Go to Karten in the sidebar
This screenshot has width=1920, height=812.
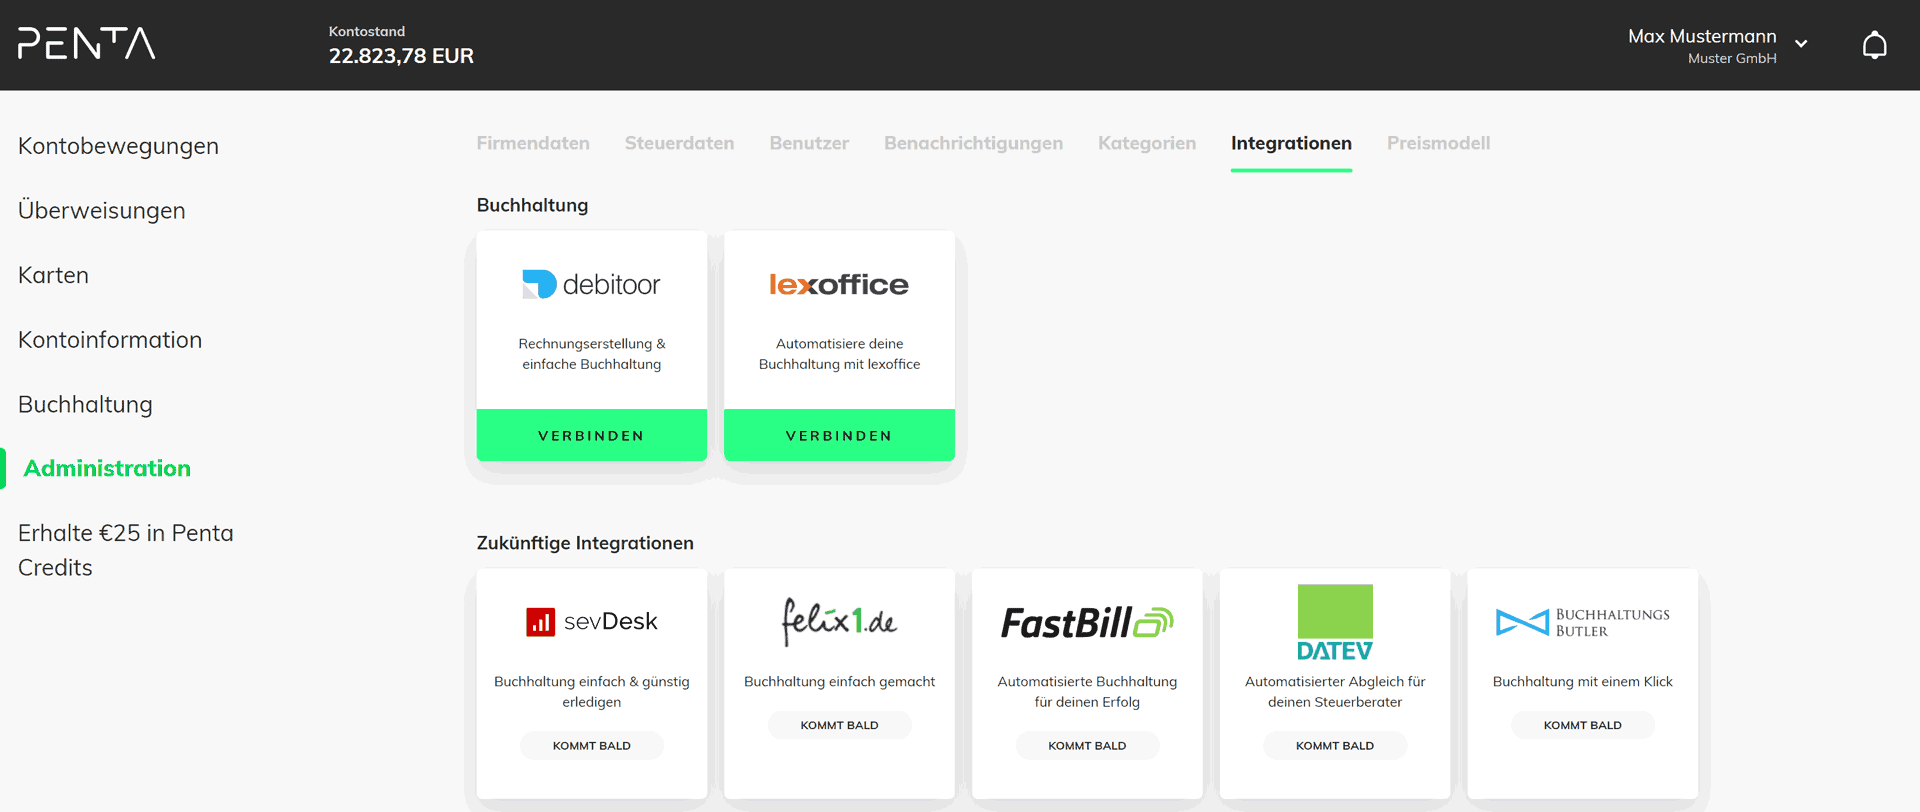pyautogui.click(x=53, y=275)
